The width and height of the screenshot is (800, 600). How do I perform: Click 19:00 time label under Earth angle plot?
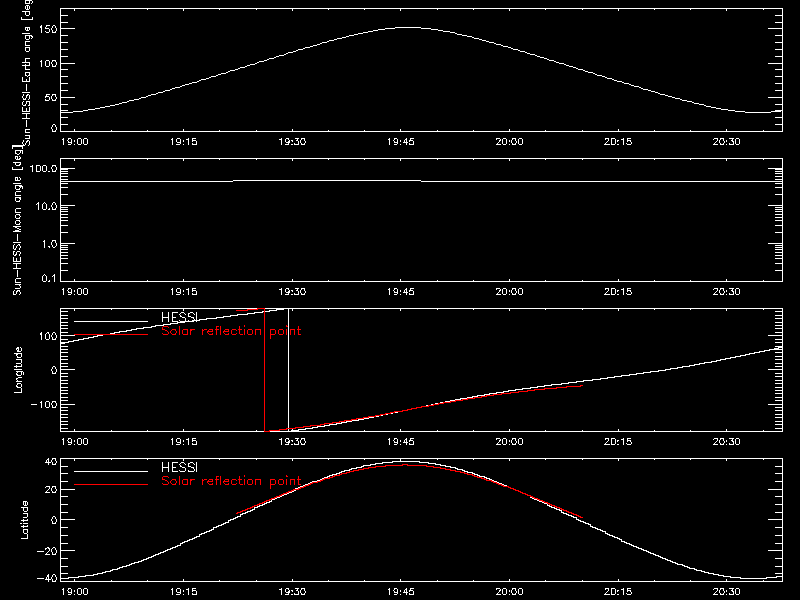tap(74, 142)
